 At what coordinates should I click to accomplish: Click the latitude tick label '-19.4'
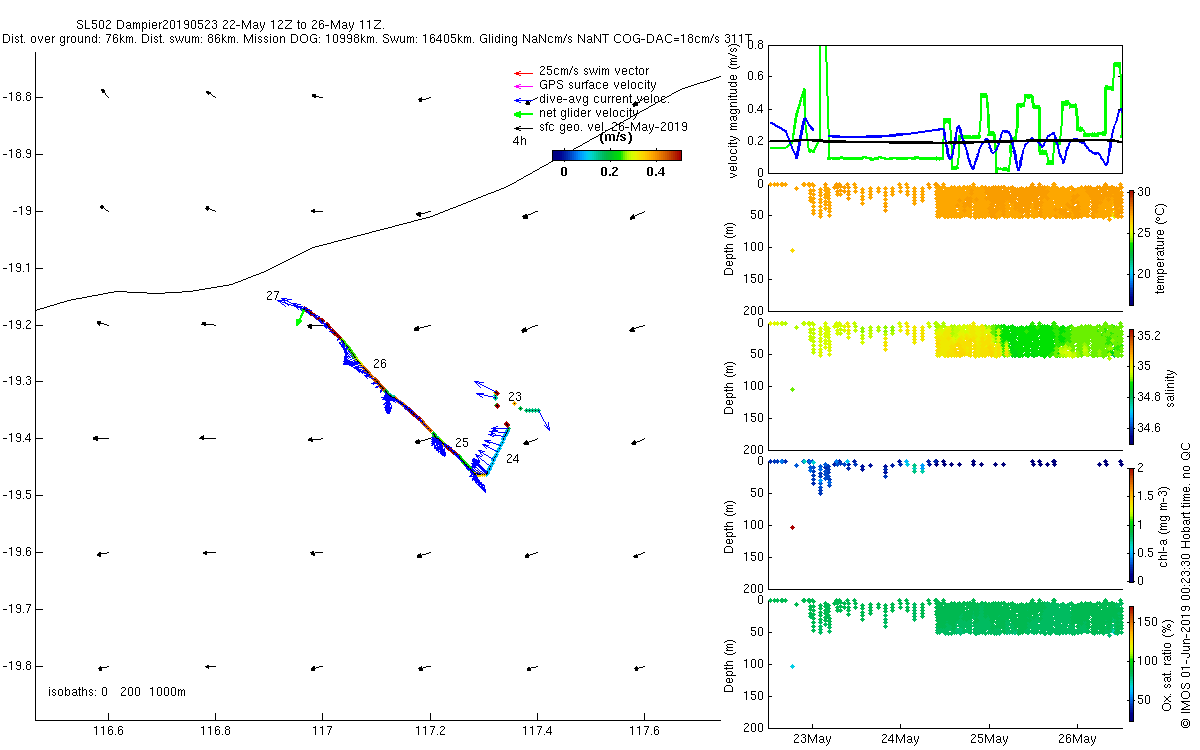(x=17, y=438)
